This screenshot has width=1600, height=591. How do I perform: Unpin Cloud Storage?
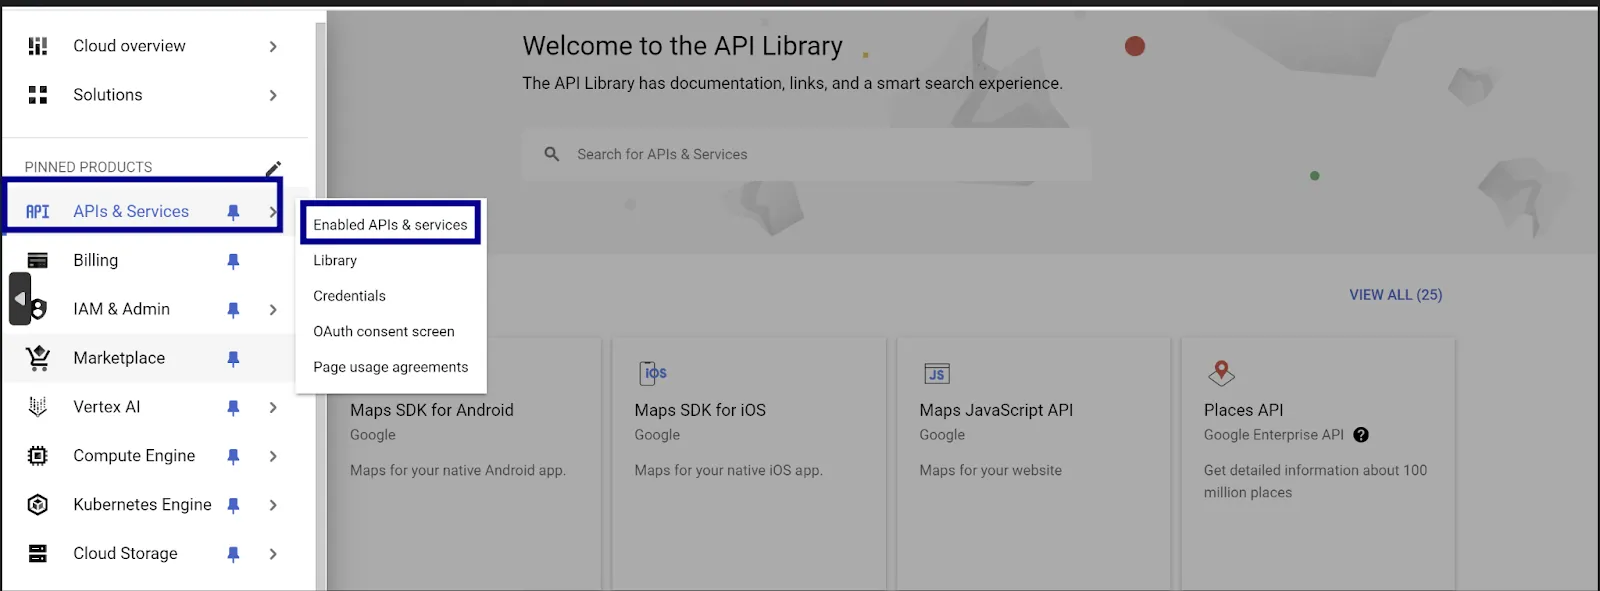coord(233,555)
